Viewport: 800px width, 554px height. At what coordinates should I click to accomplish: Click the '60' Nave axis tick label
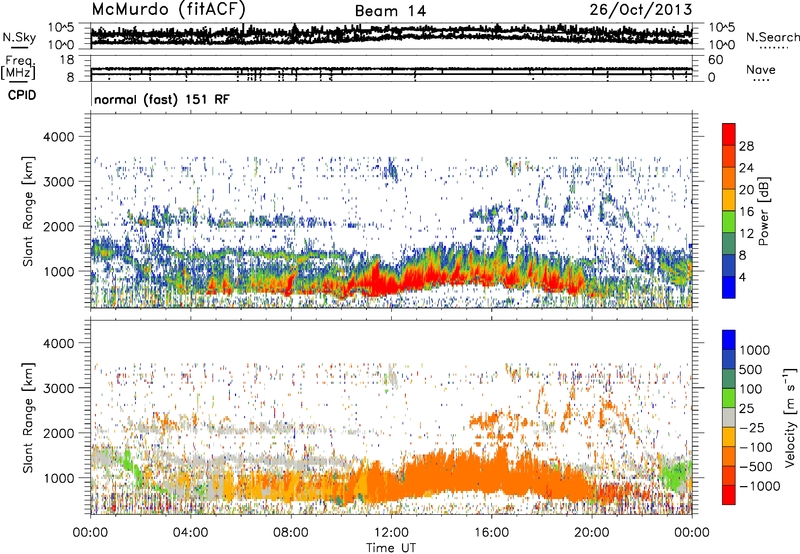point(715,60)
